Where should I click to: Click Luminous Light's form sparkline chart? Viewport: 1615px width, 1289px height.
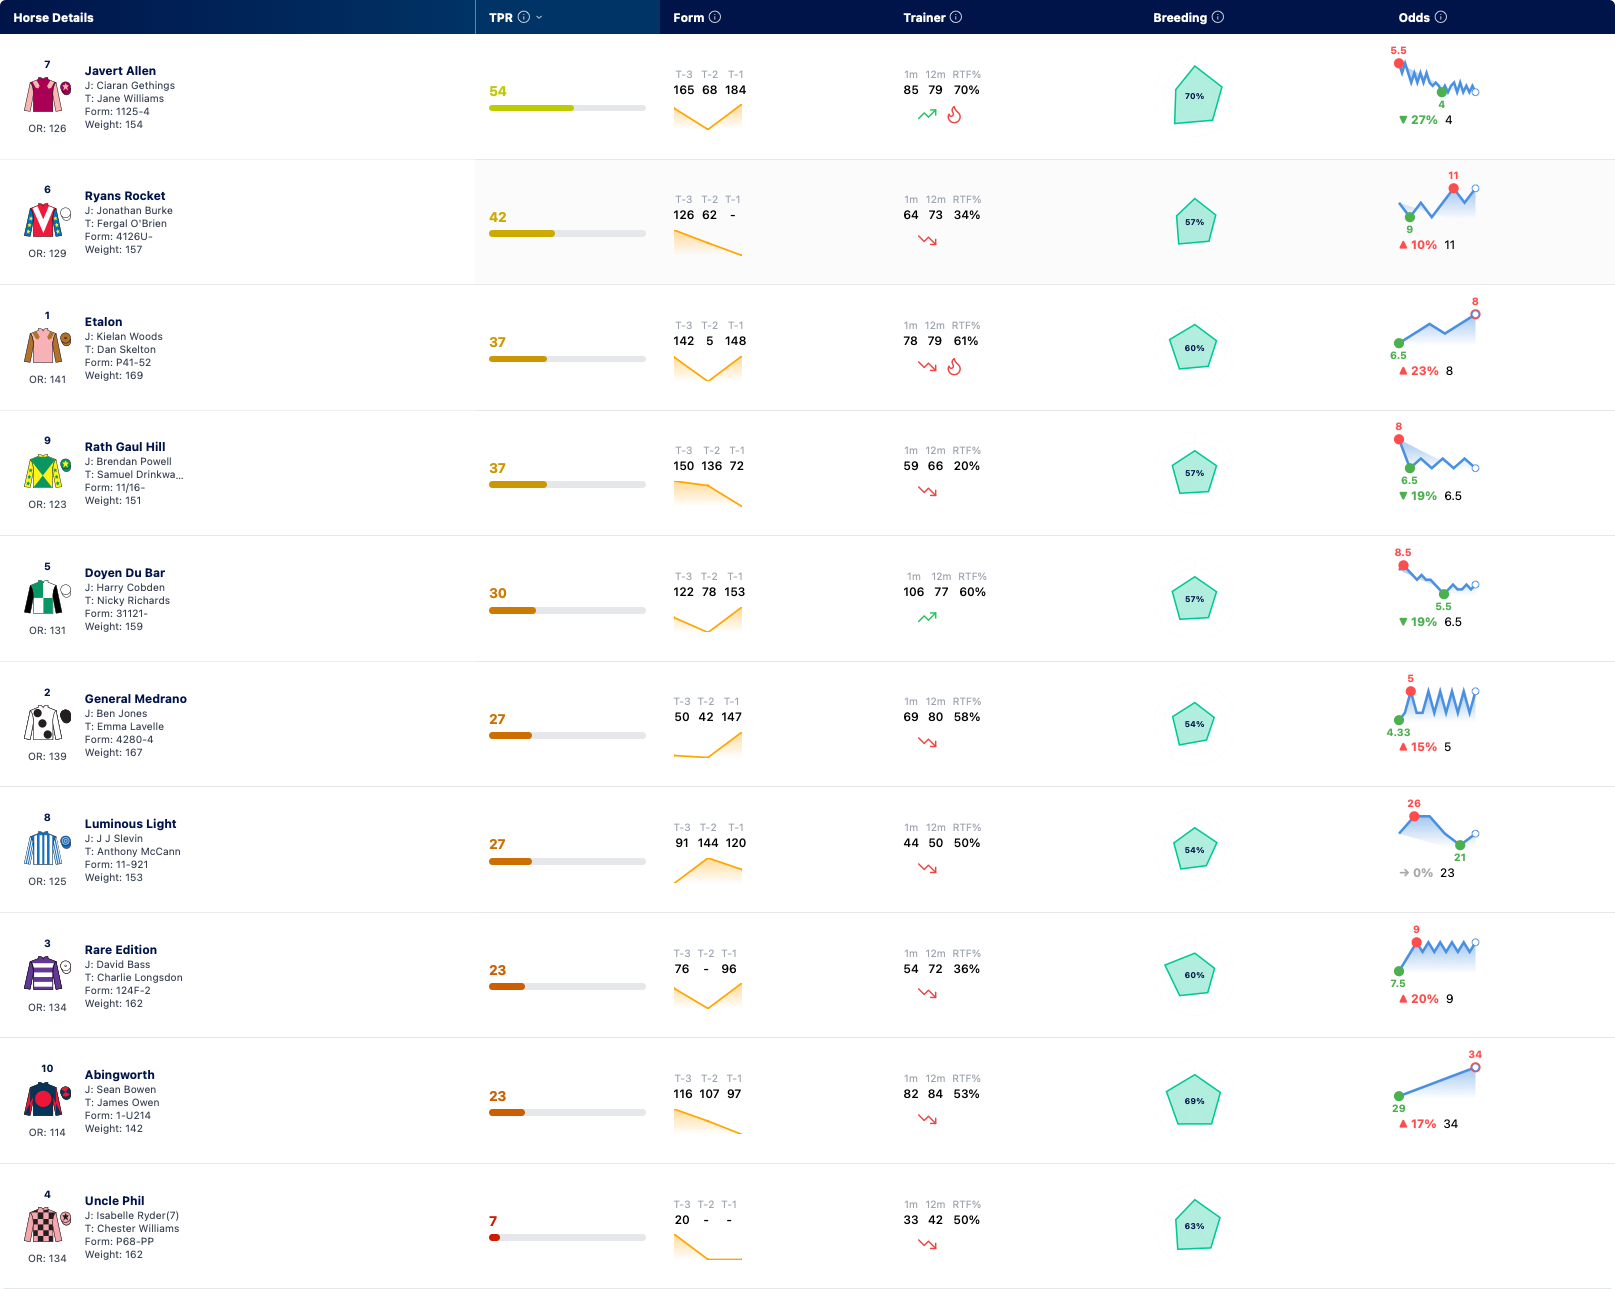click(708, 870)
